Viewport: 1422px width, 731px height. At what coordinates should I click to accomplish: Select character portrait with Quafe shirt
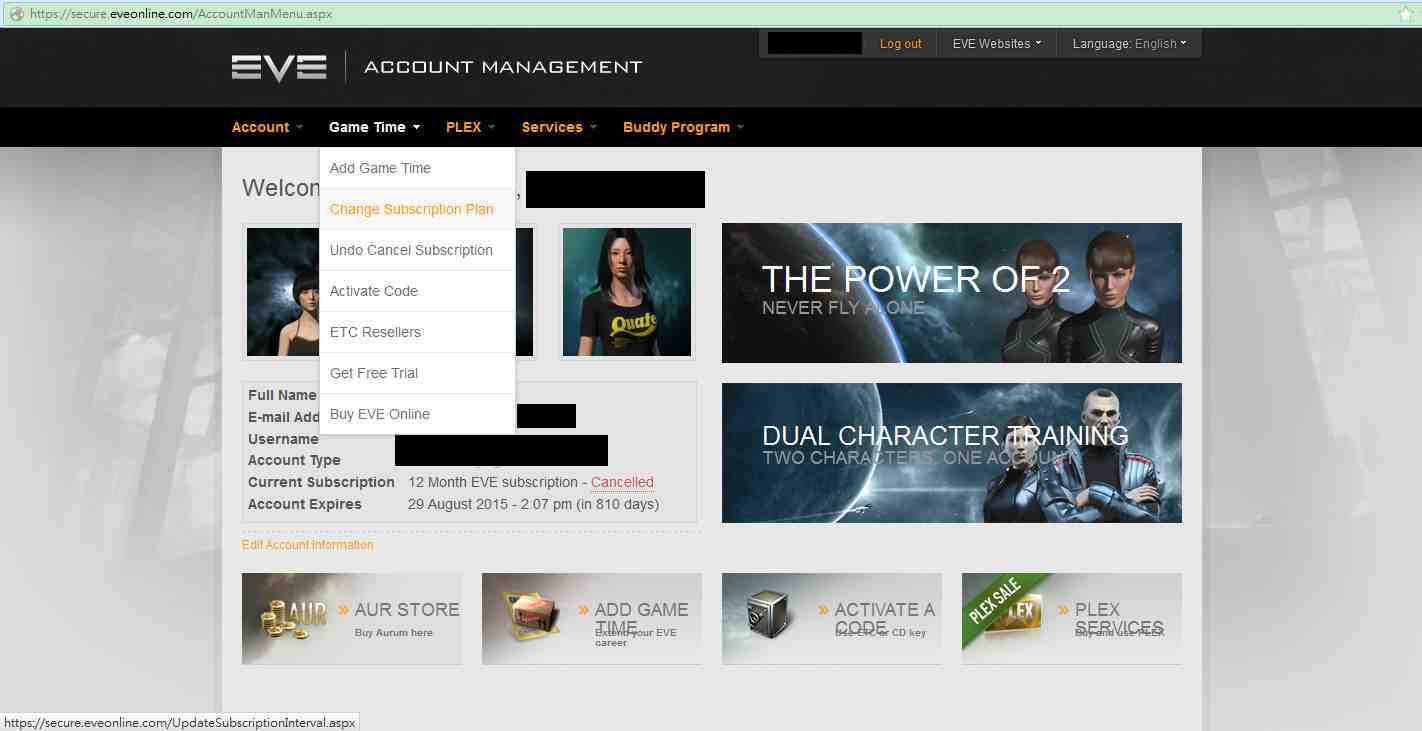[x=627, y=292]
